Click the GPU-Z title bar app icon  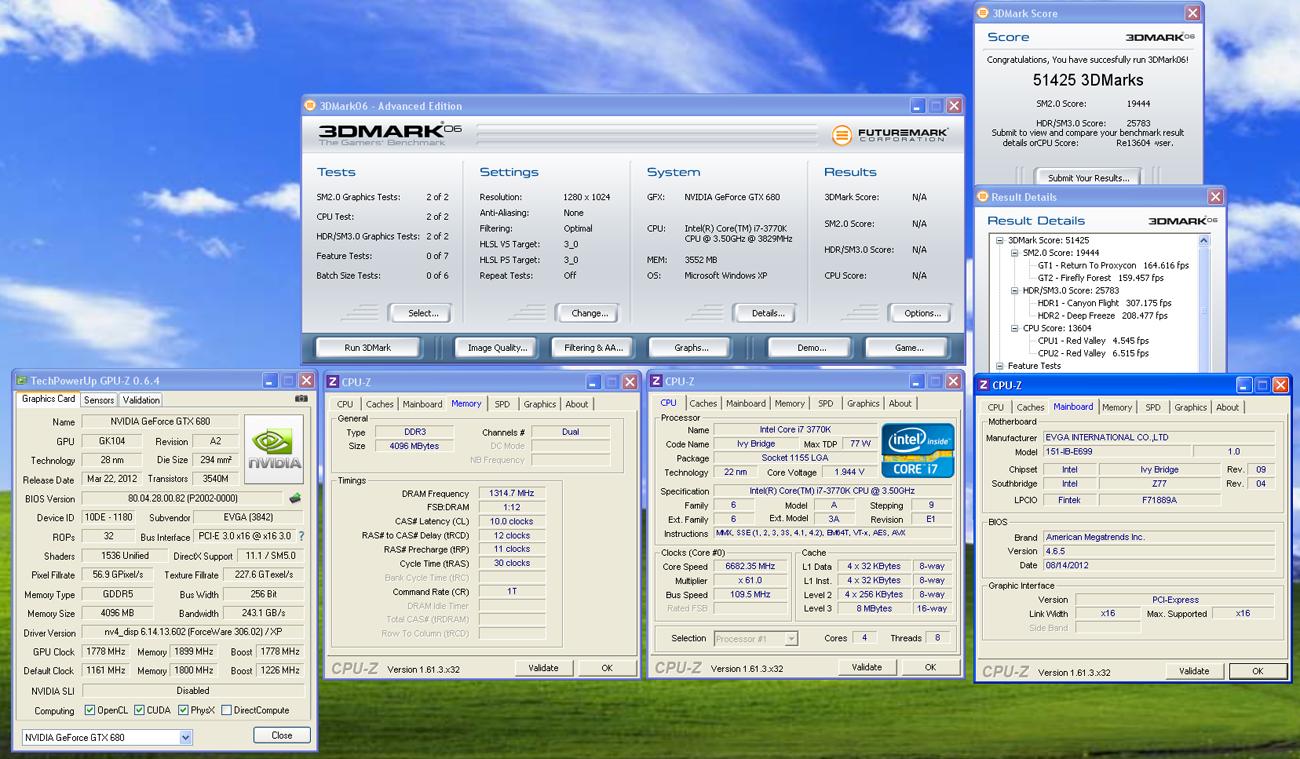pyautogui.click(x=21, y=381)
